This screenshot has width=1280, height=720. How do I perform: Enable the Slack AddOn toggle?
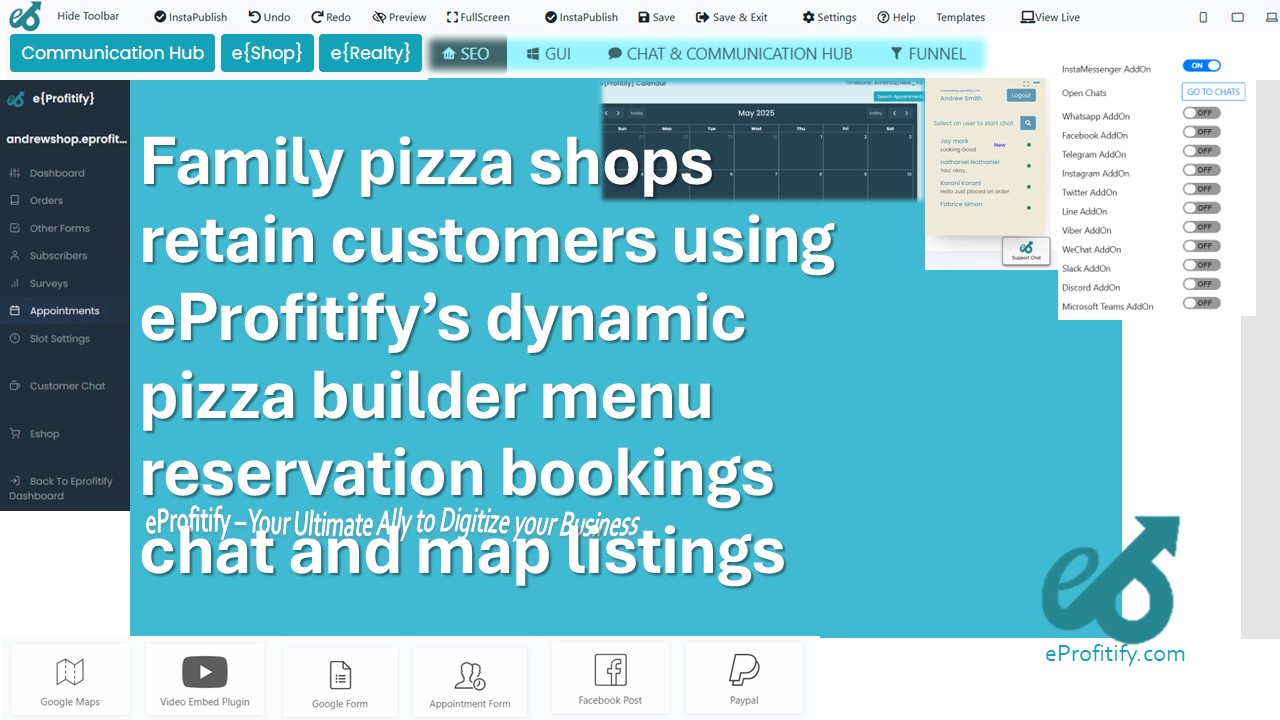(1201, 265)
